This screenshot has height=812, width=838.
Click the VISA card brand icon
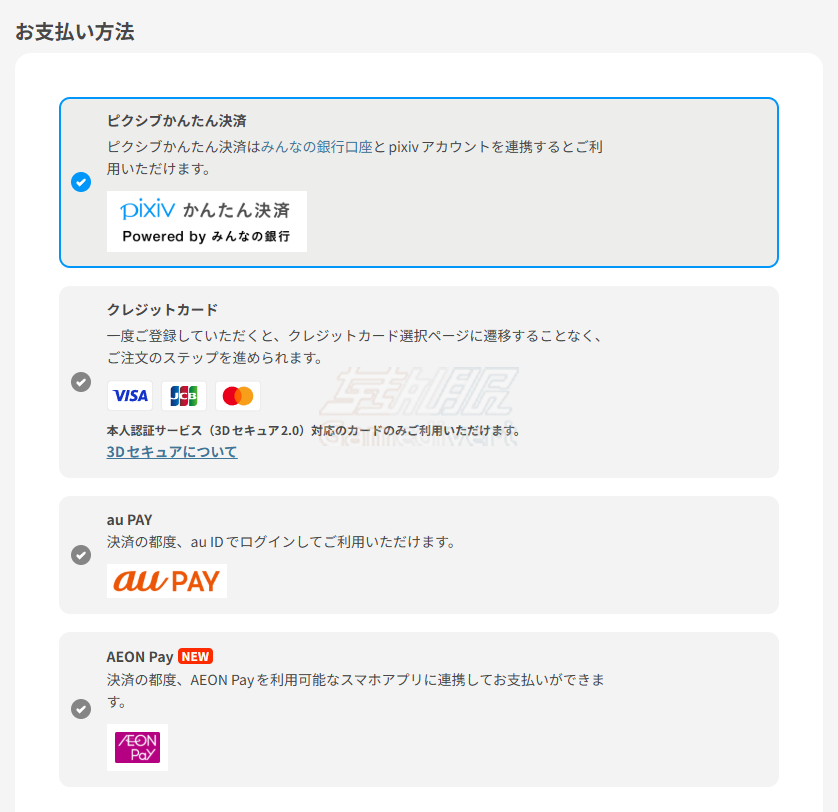(130, 396)
